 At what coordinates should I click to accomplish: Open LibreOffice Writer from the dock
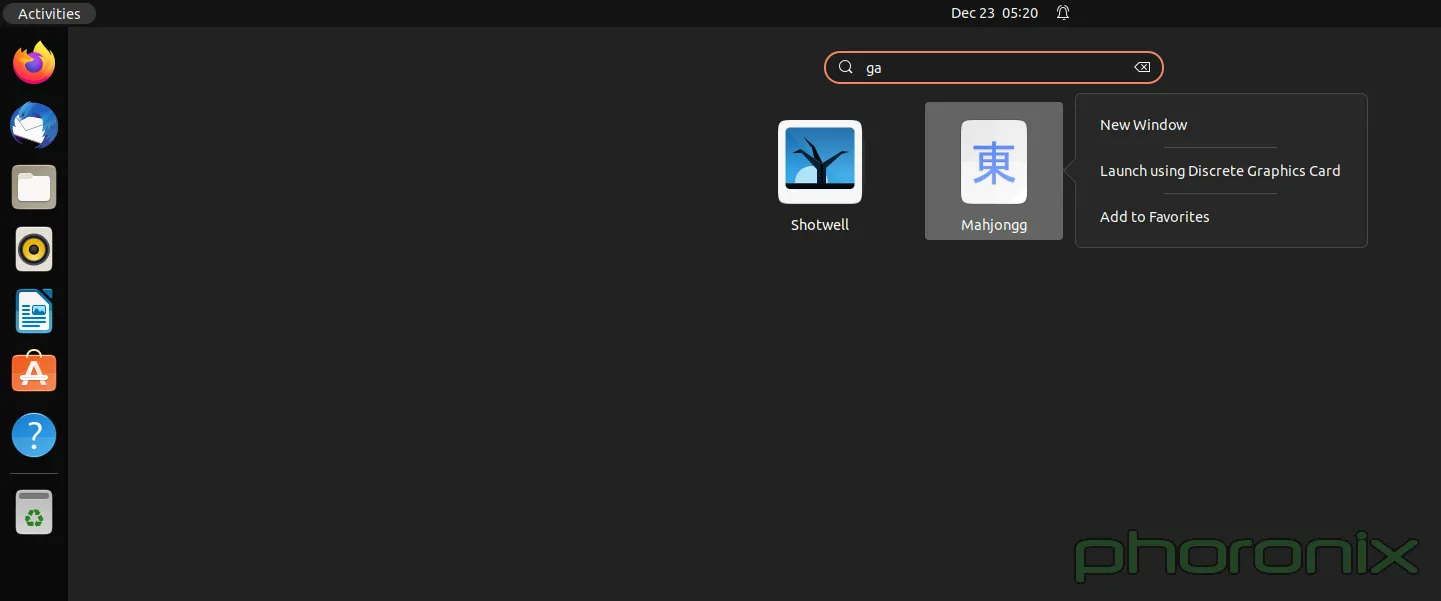pos(34,311)
